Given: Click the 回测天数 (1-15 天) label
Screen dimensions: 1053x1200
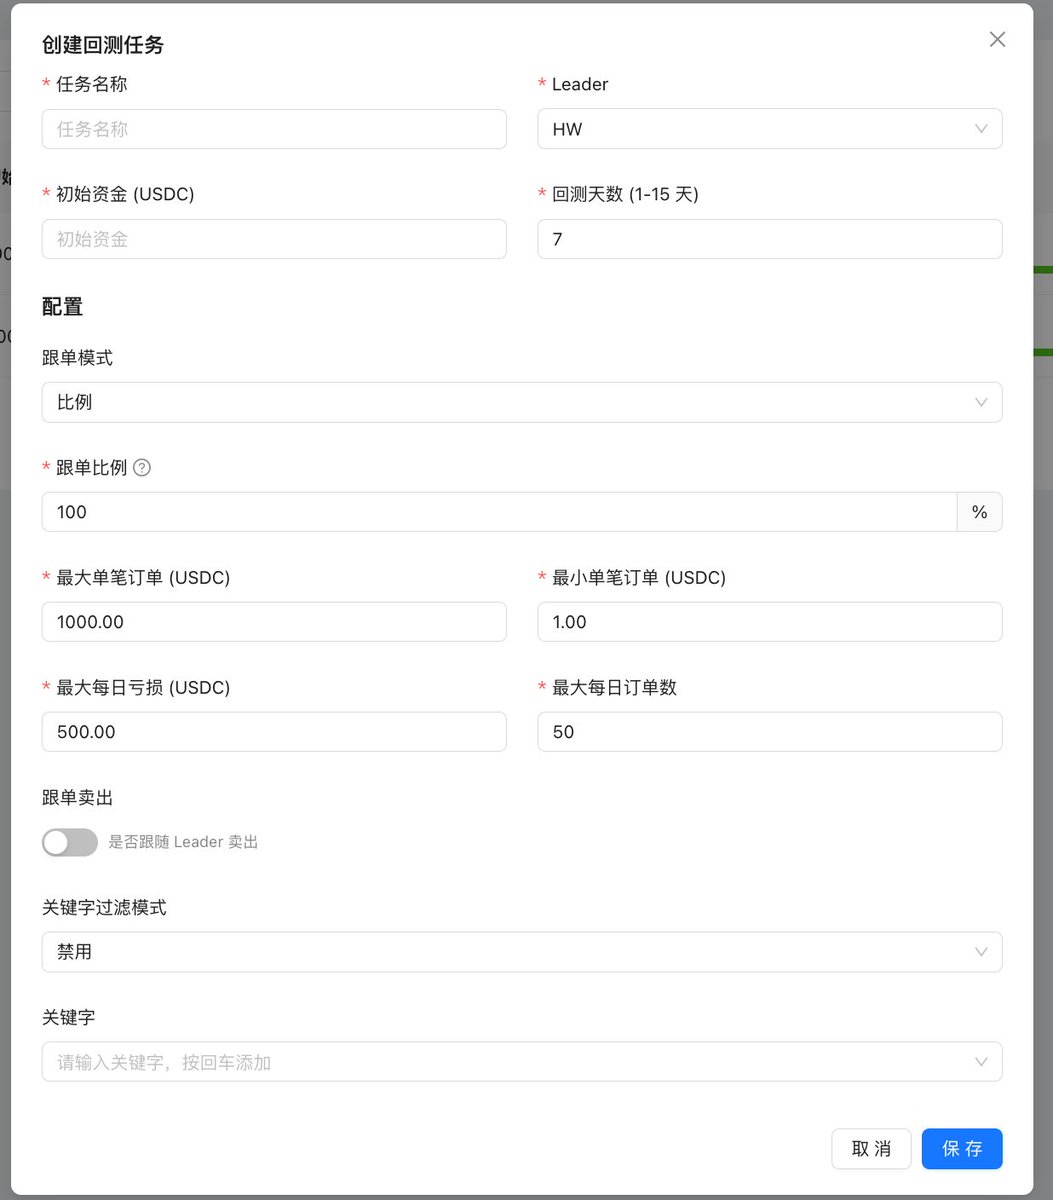Looking at the screenshot, I should [x=625, y=194].
